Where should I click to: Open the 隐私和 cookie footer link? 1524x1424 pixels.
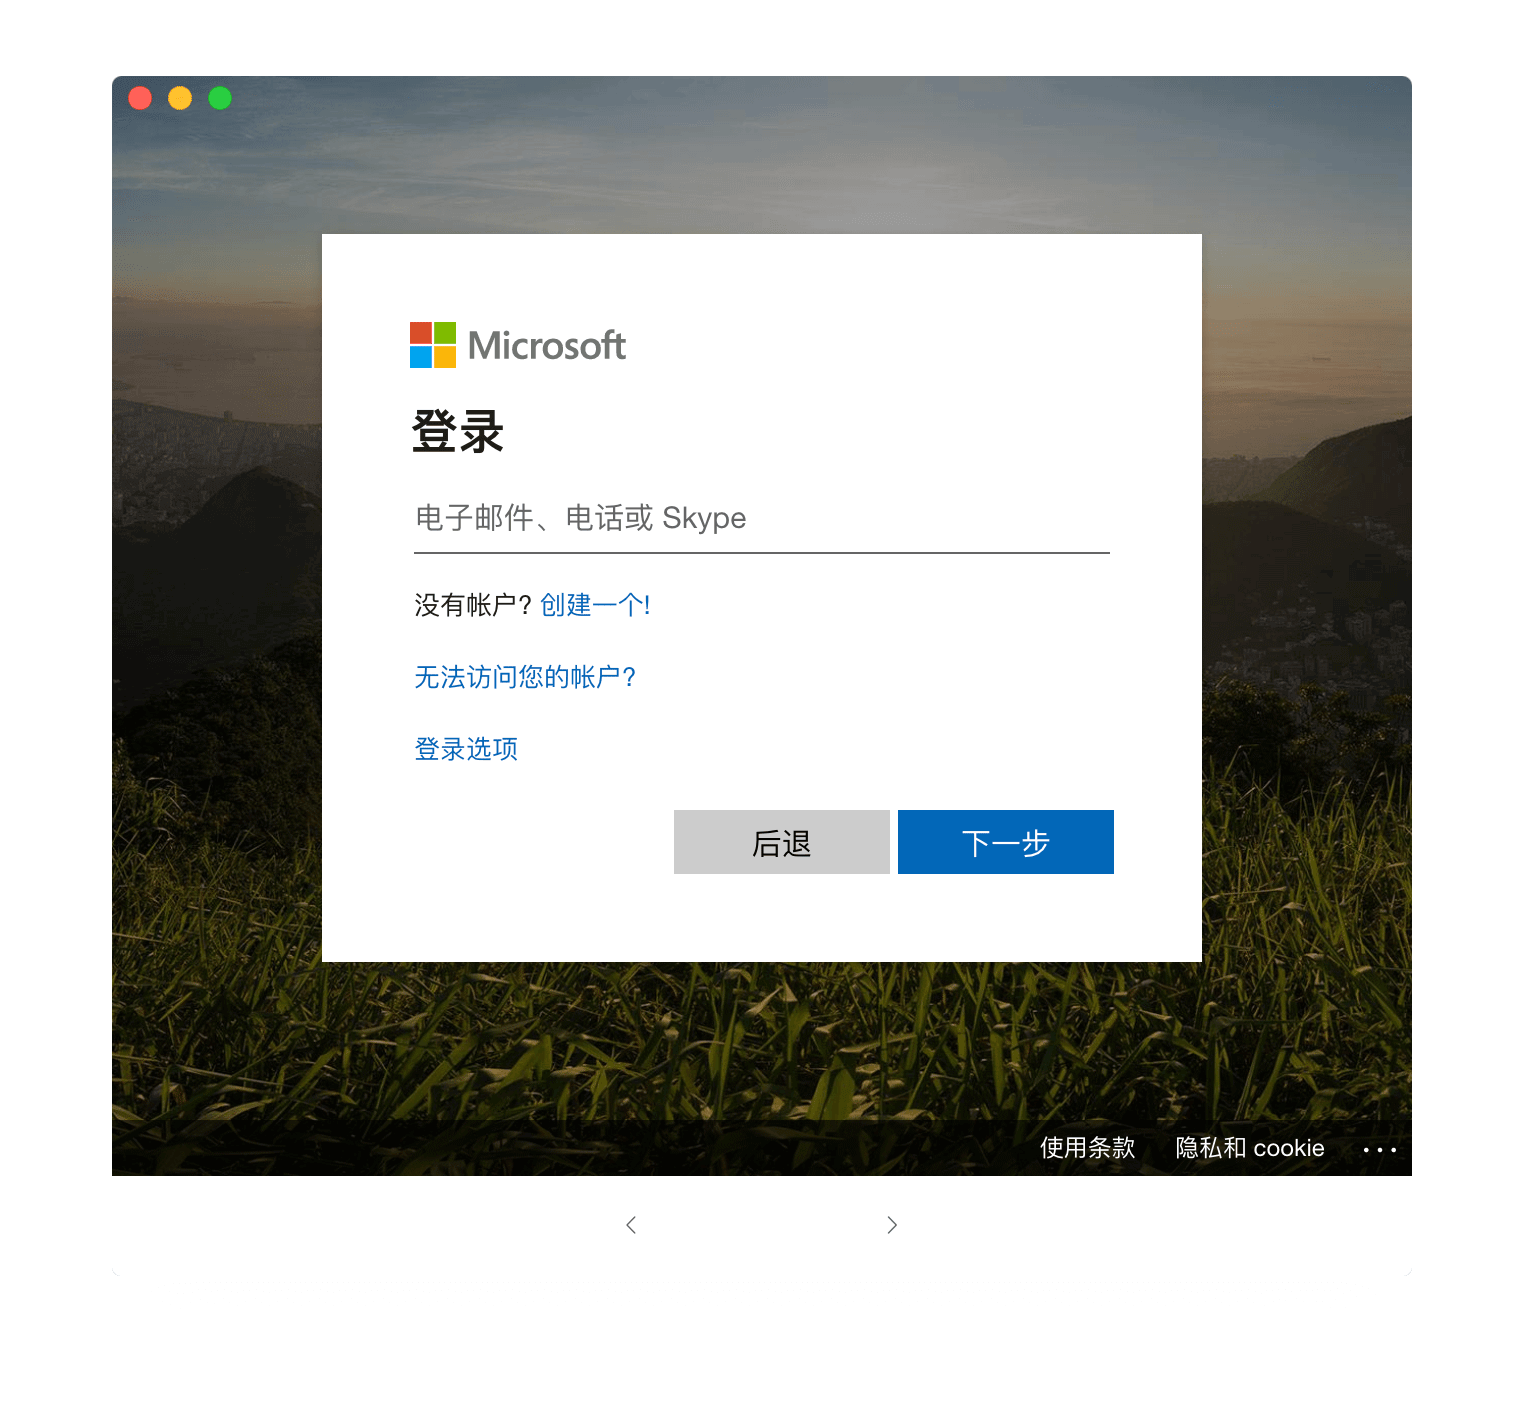pos(1250,1148)
